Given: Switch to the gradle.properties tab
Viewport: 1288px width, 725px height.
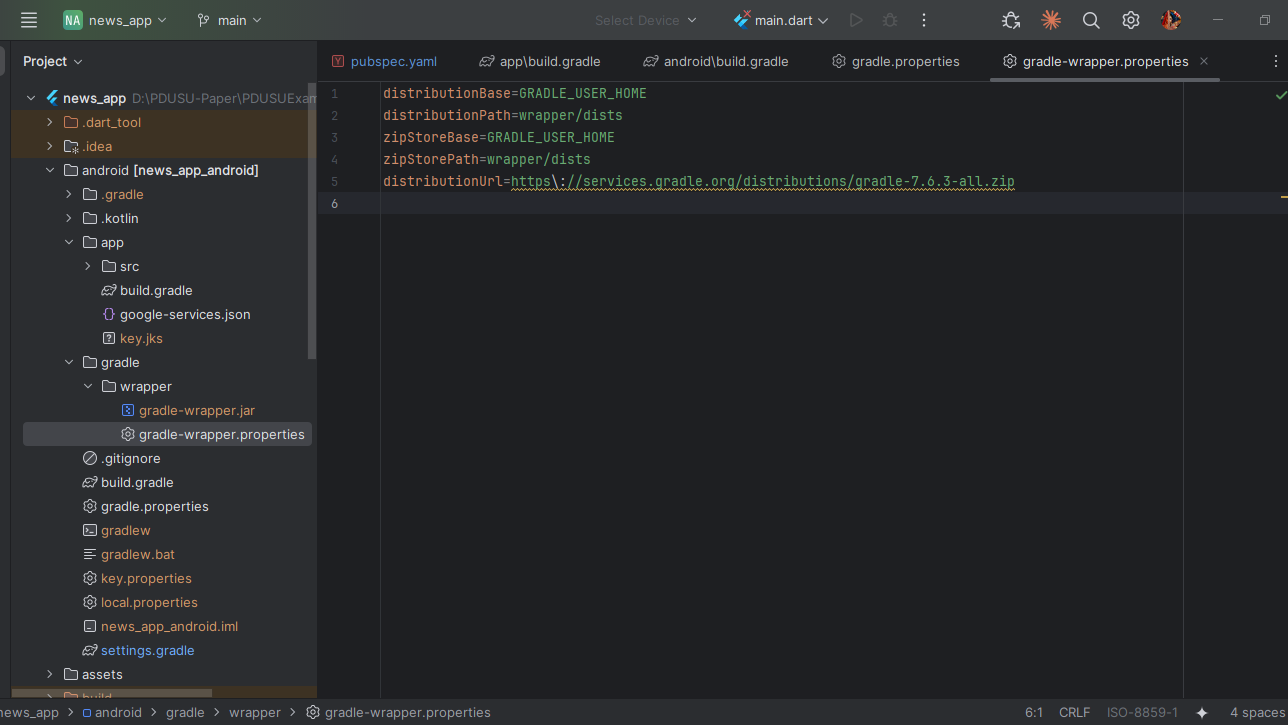Looking at the screenshot, I should pos(896,61).
